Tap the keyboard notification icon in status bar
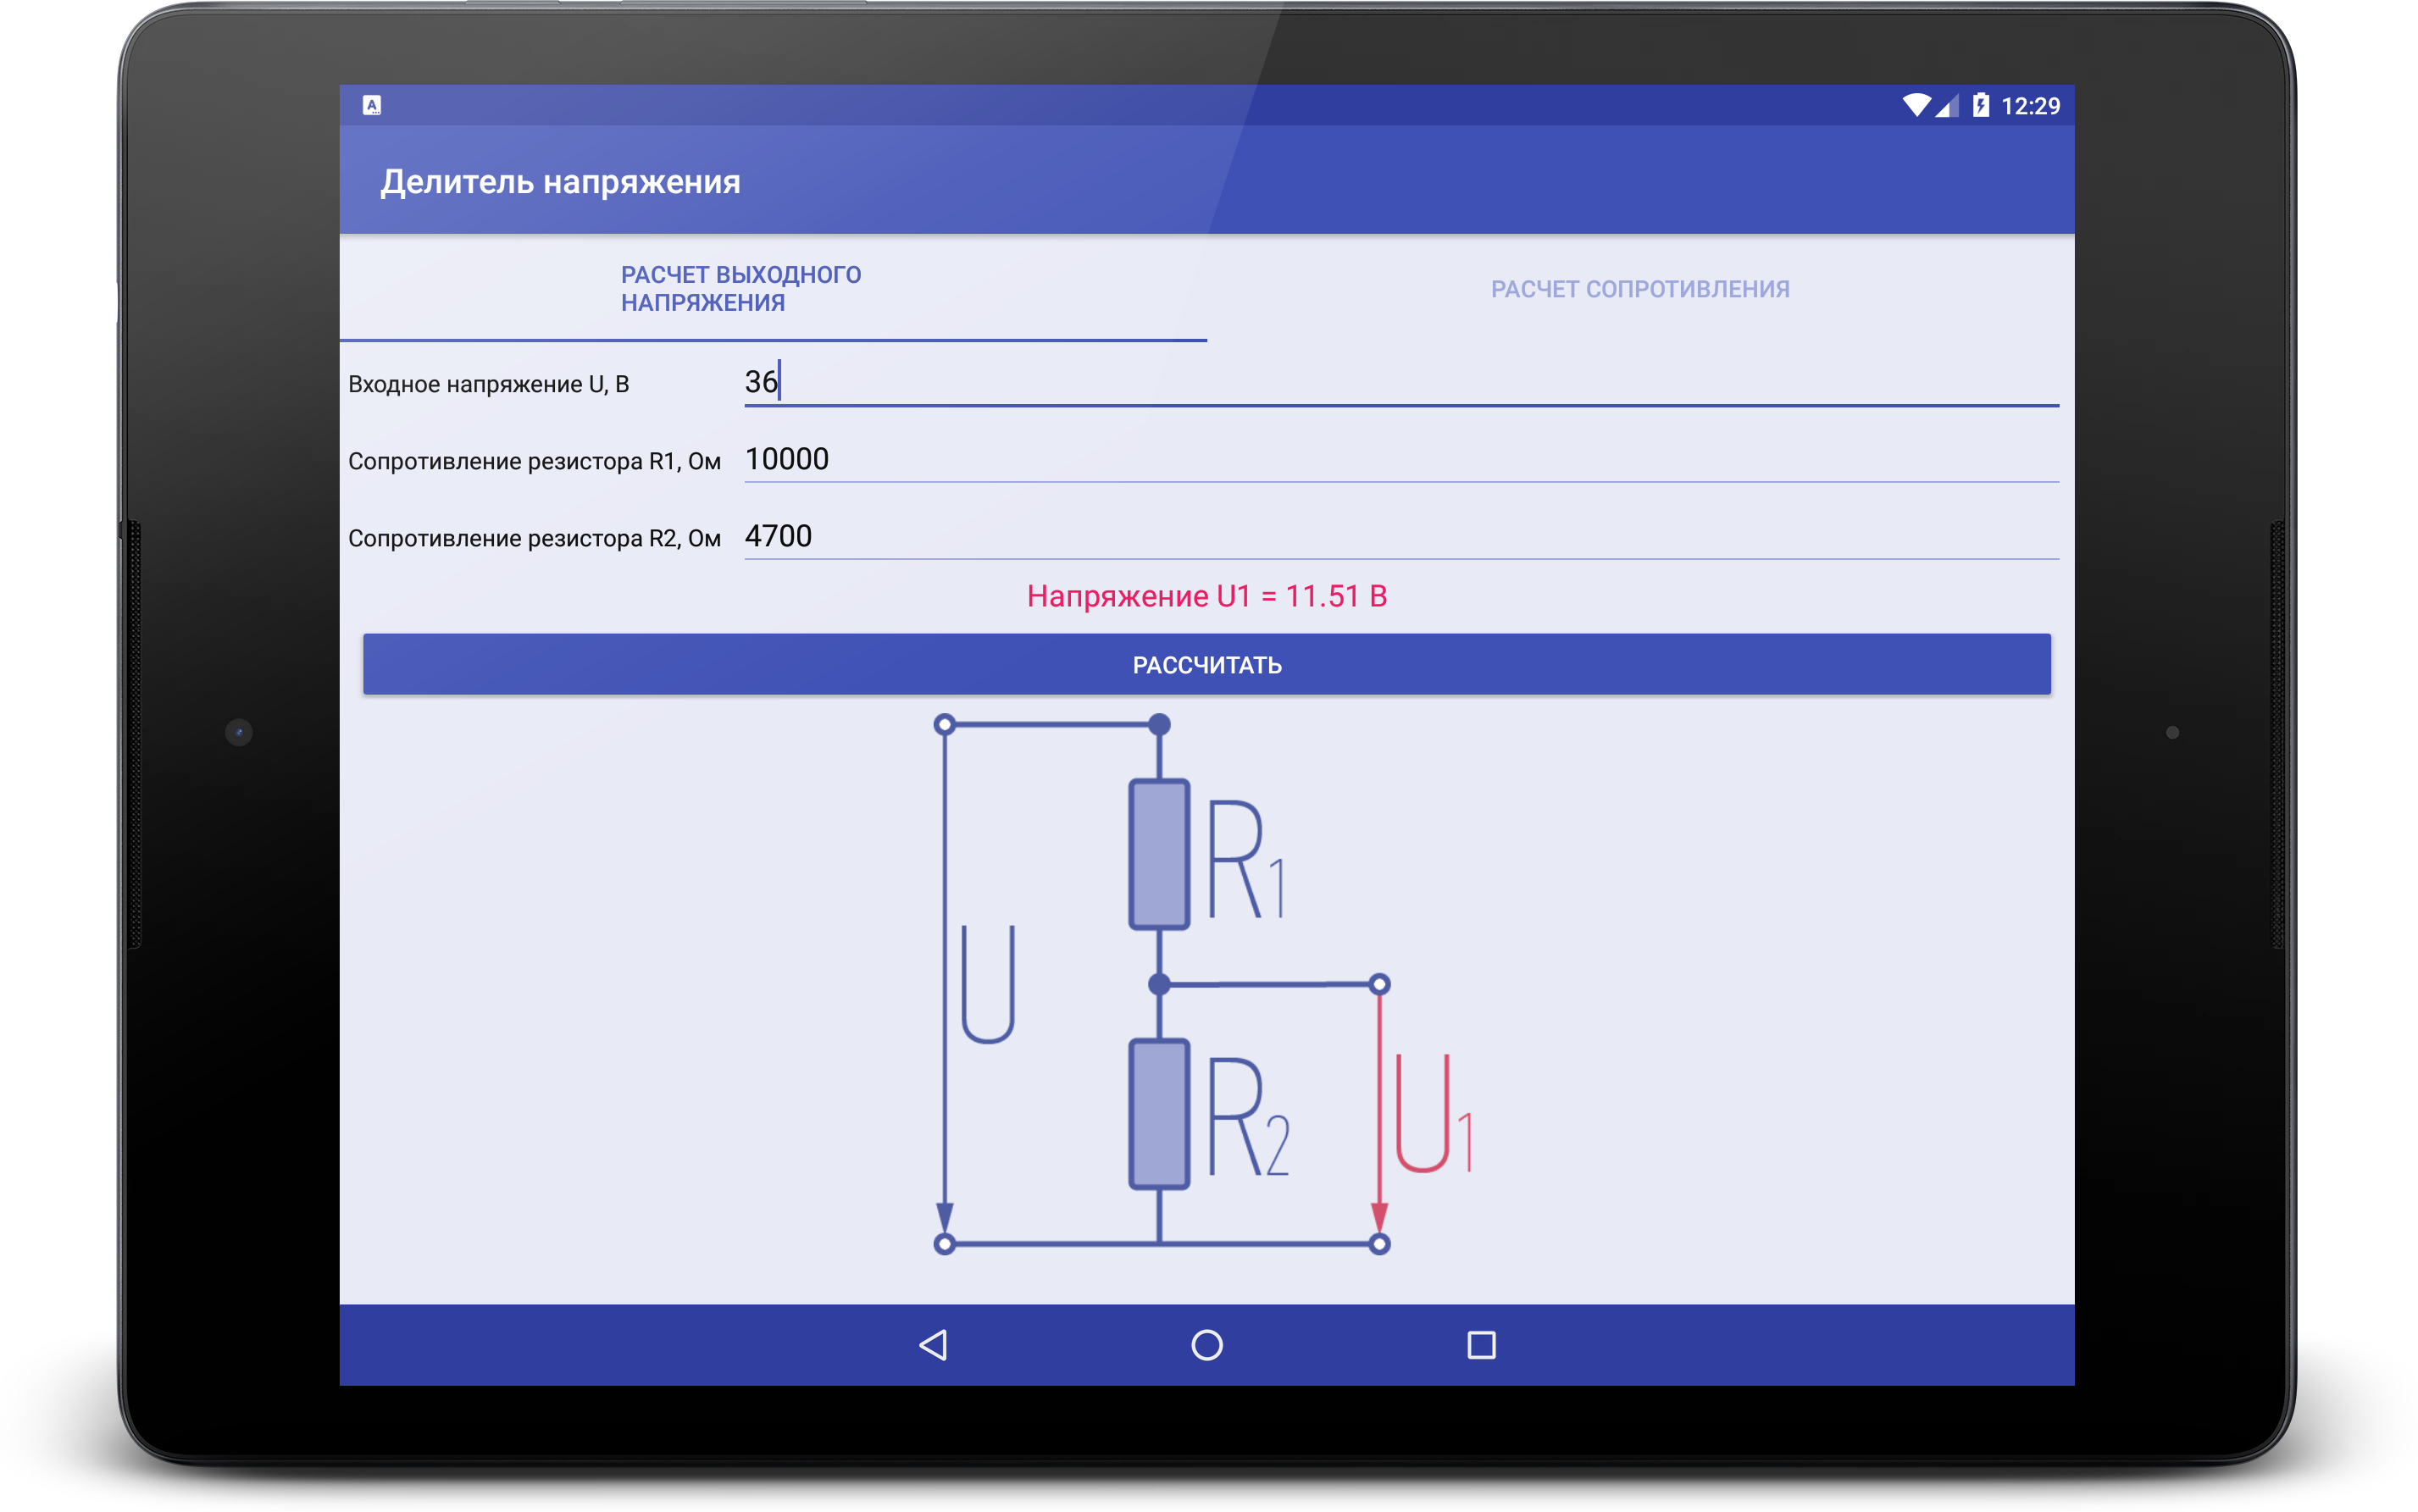 (372, 105)
